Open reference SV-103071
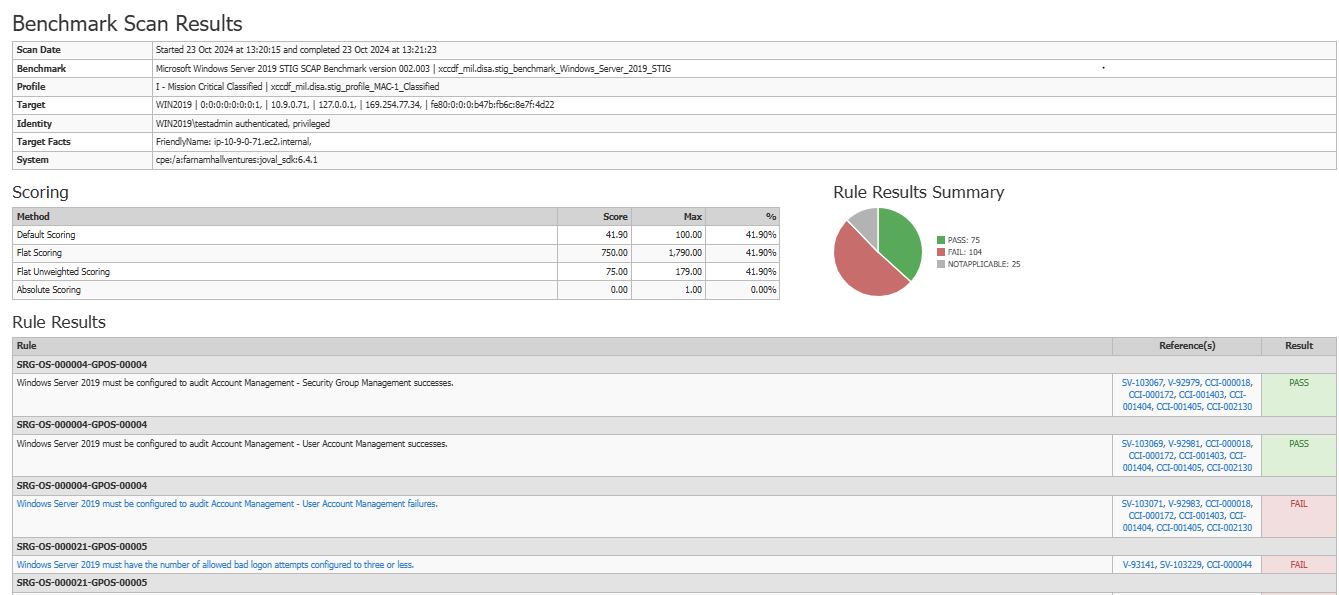Screen dimensions: 1339x595 point(1144,504)
